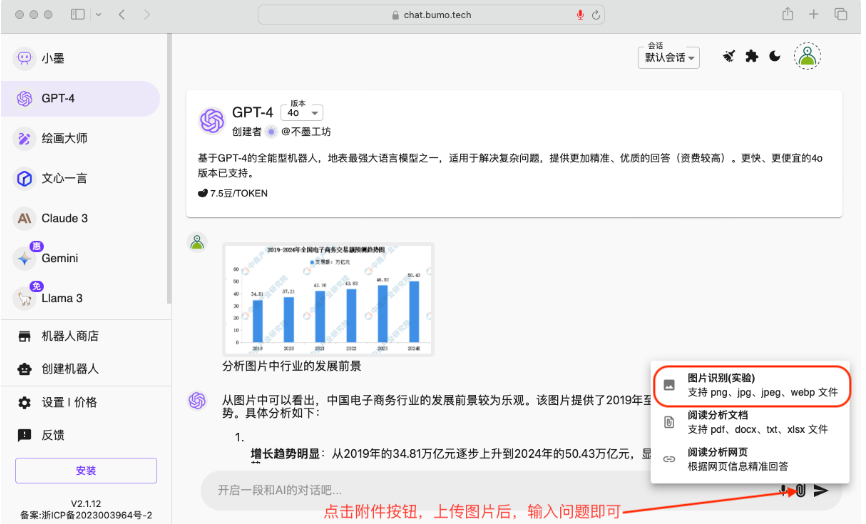Click the GPT-4 logo in bot card
866x524 pixels.
[x=212, y=121]
